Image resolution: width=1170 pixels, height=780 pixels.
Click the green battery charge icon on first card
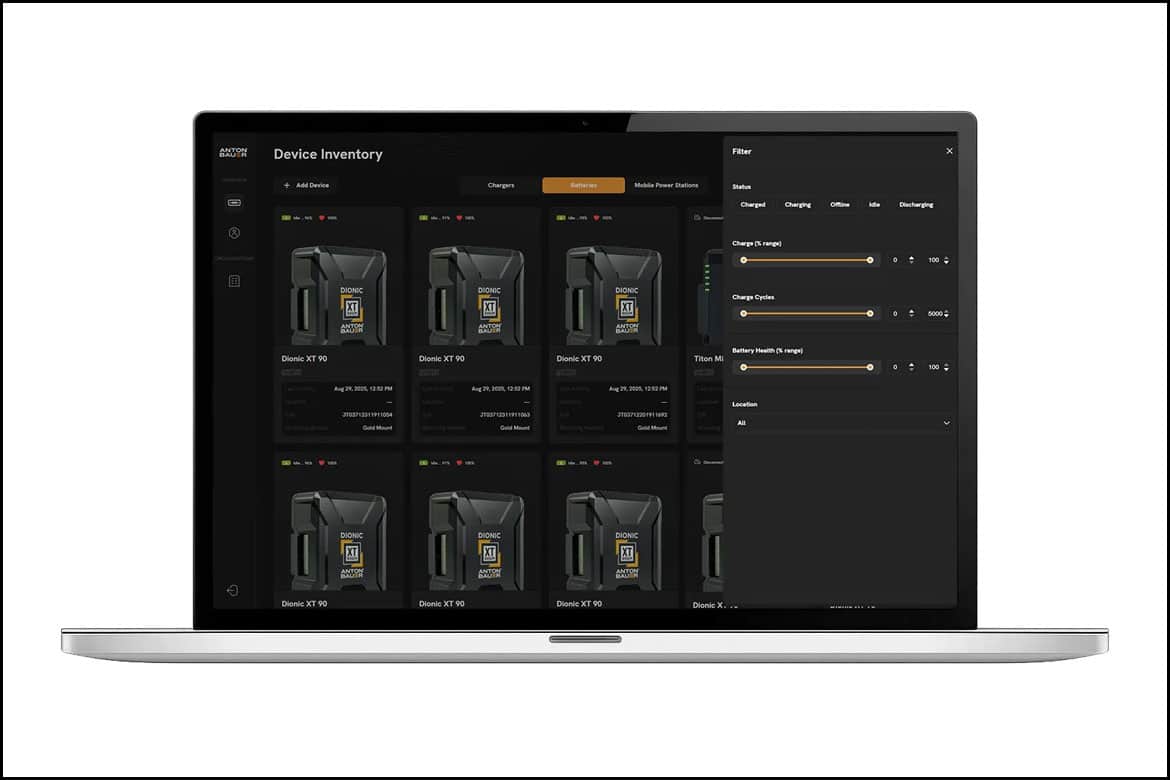(x=287, y=218)
